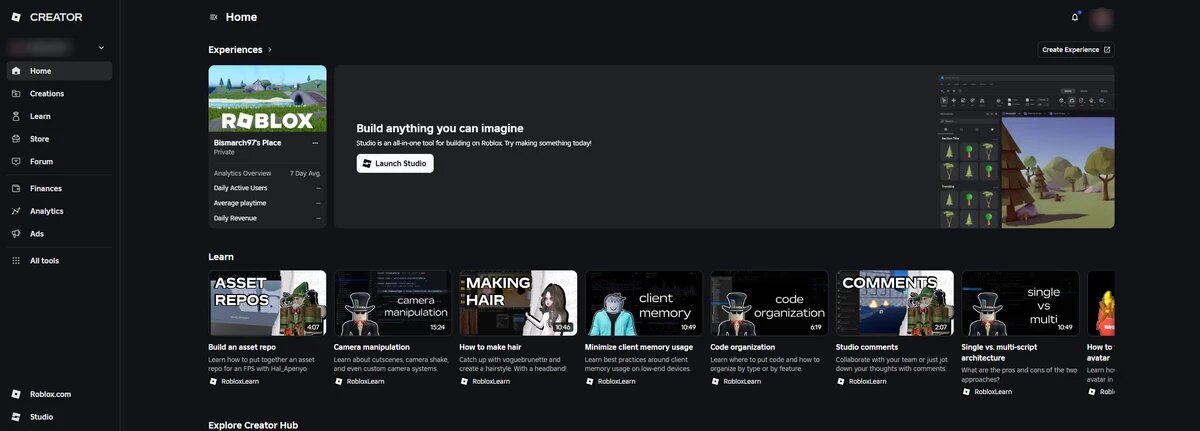The height and width of the screenshot is (431, 1200).
Task: Click the Roblox Creator logo
Action: 47,17
